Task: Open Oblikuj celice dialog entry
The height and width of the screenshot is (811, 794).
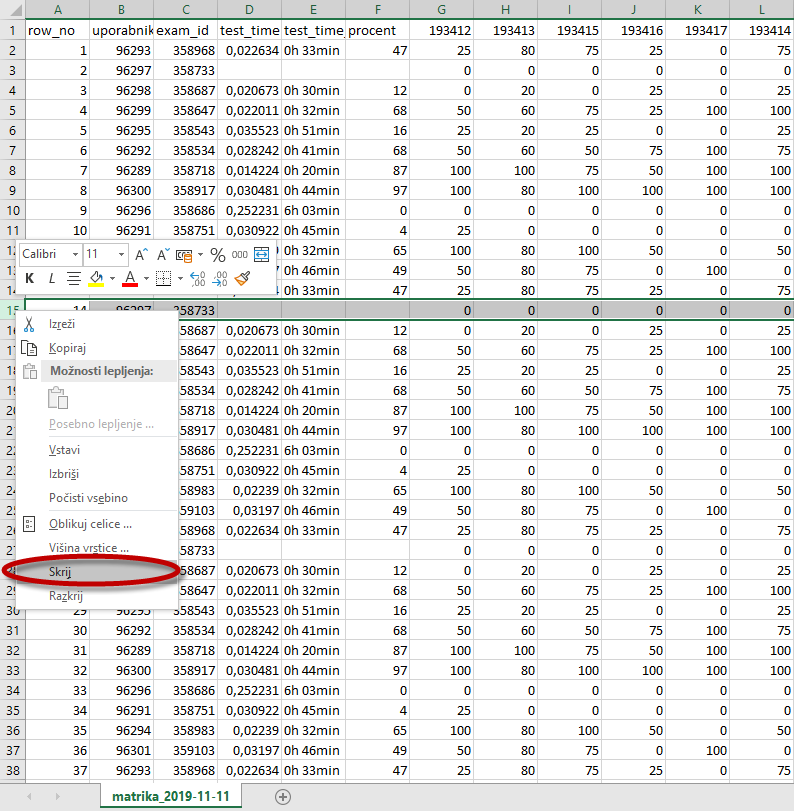Action: 97,524
